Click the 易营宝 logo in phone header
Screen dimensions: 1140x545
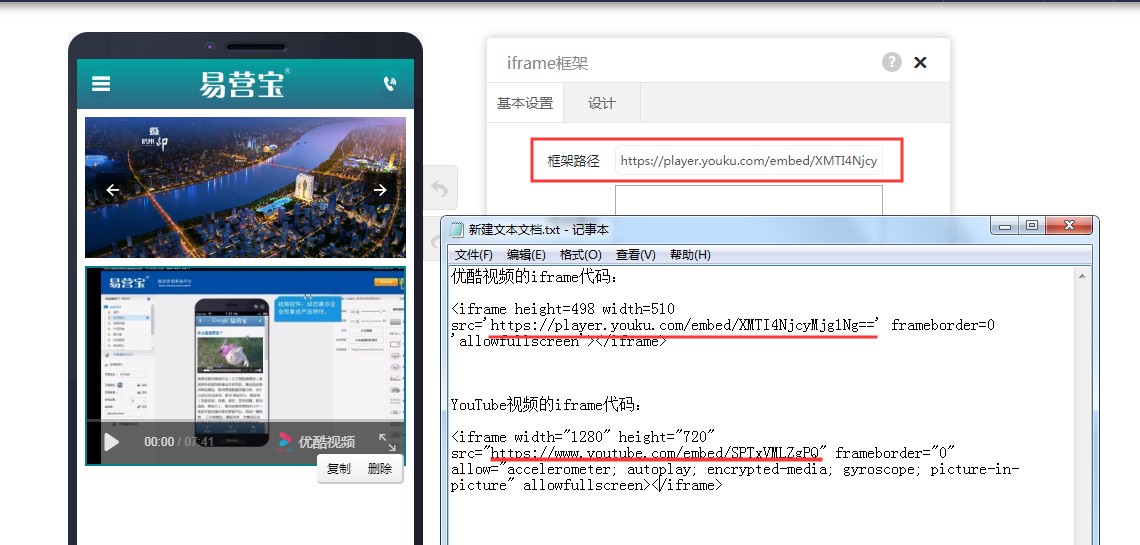coord(245,84)
